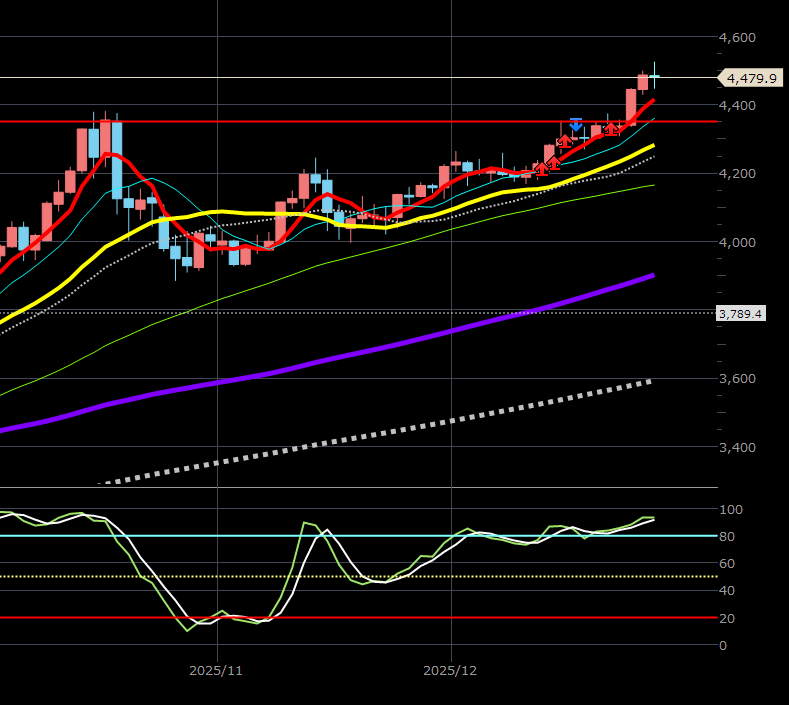The height and width of the screenshot is (705, 789).
Task: Click the 3,400 price axis label
Action: point(737,447)
